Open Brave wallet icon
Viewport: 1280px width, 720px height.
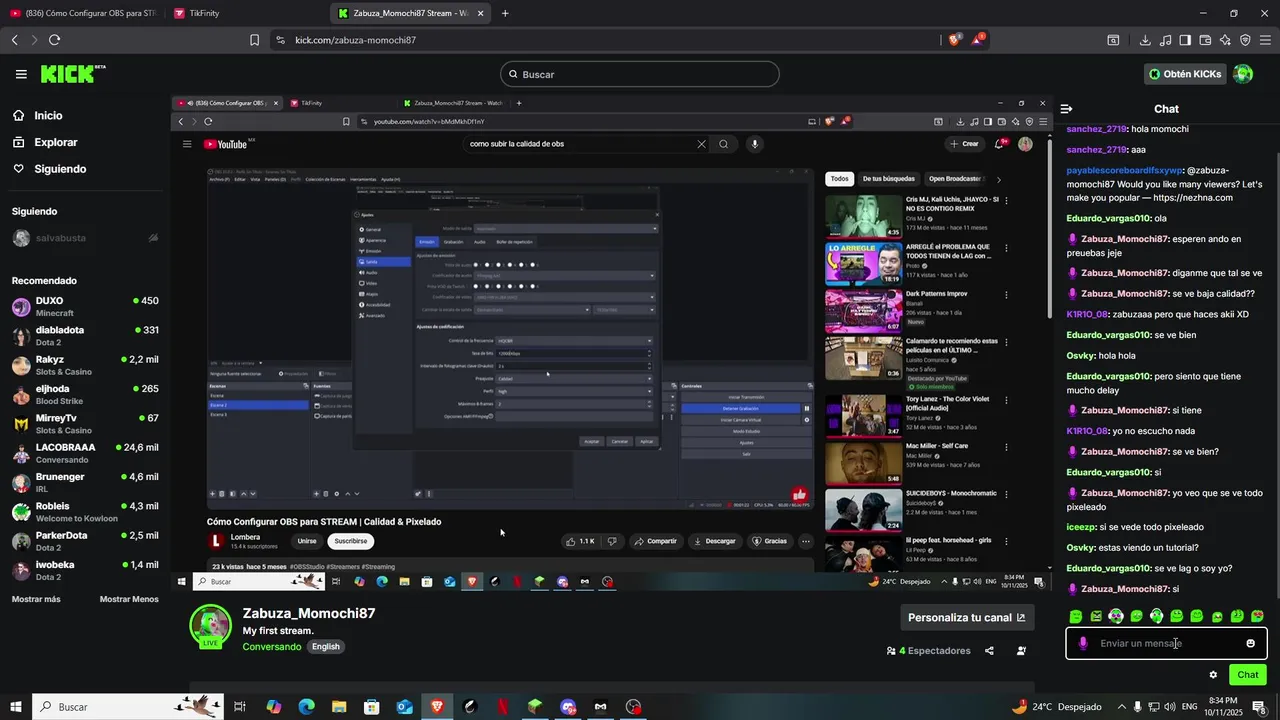point(1205,40)
